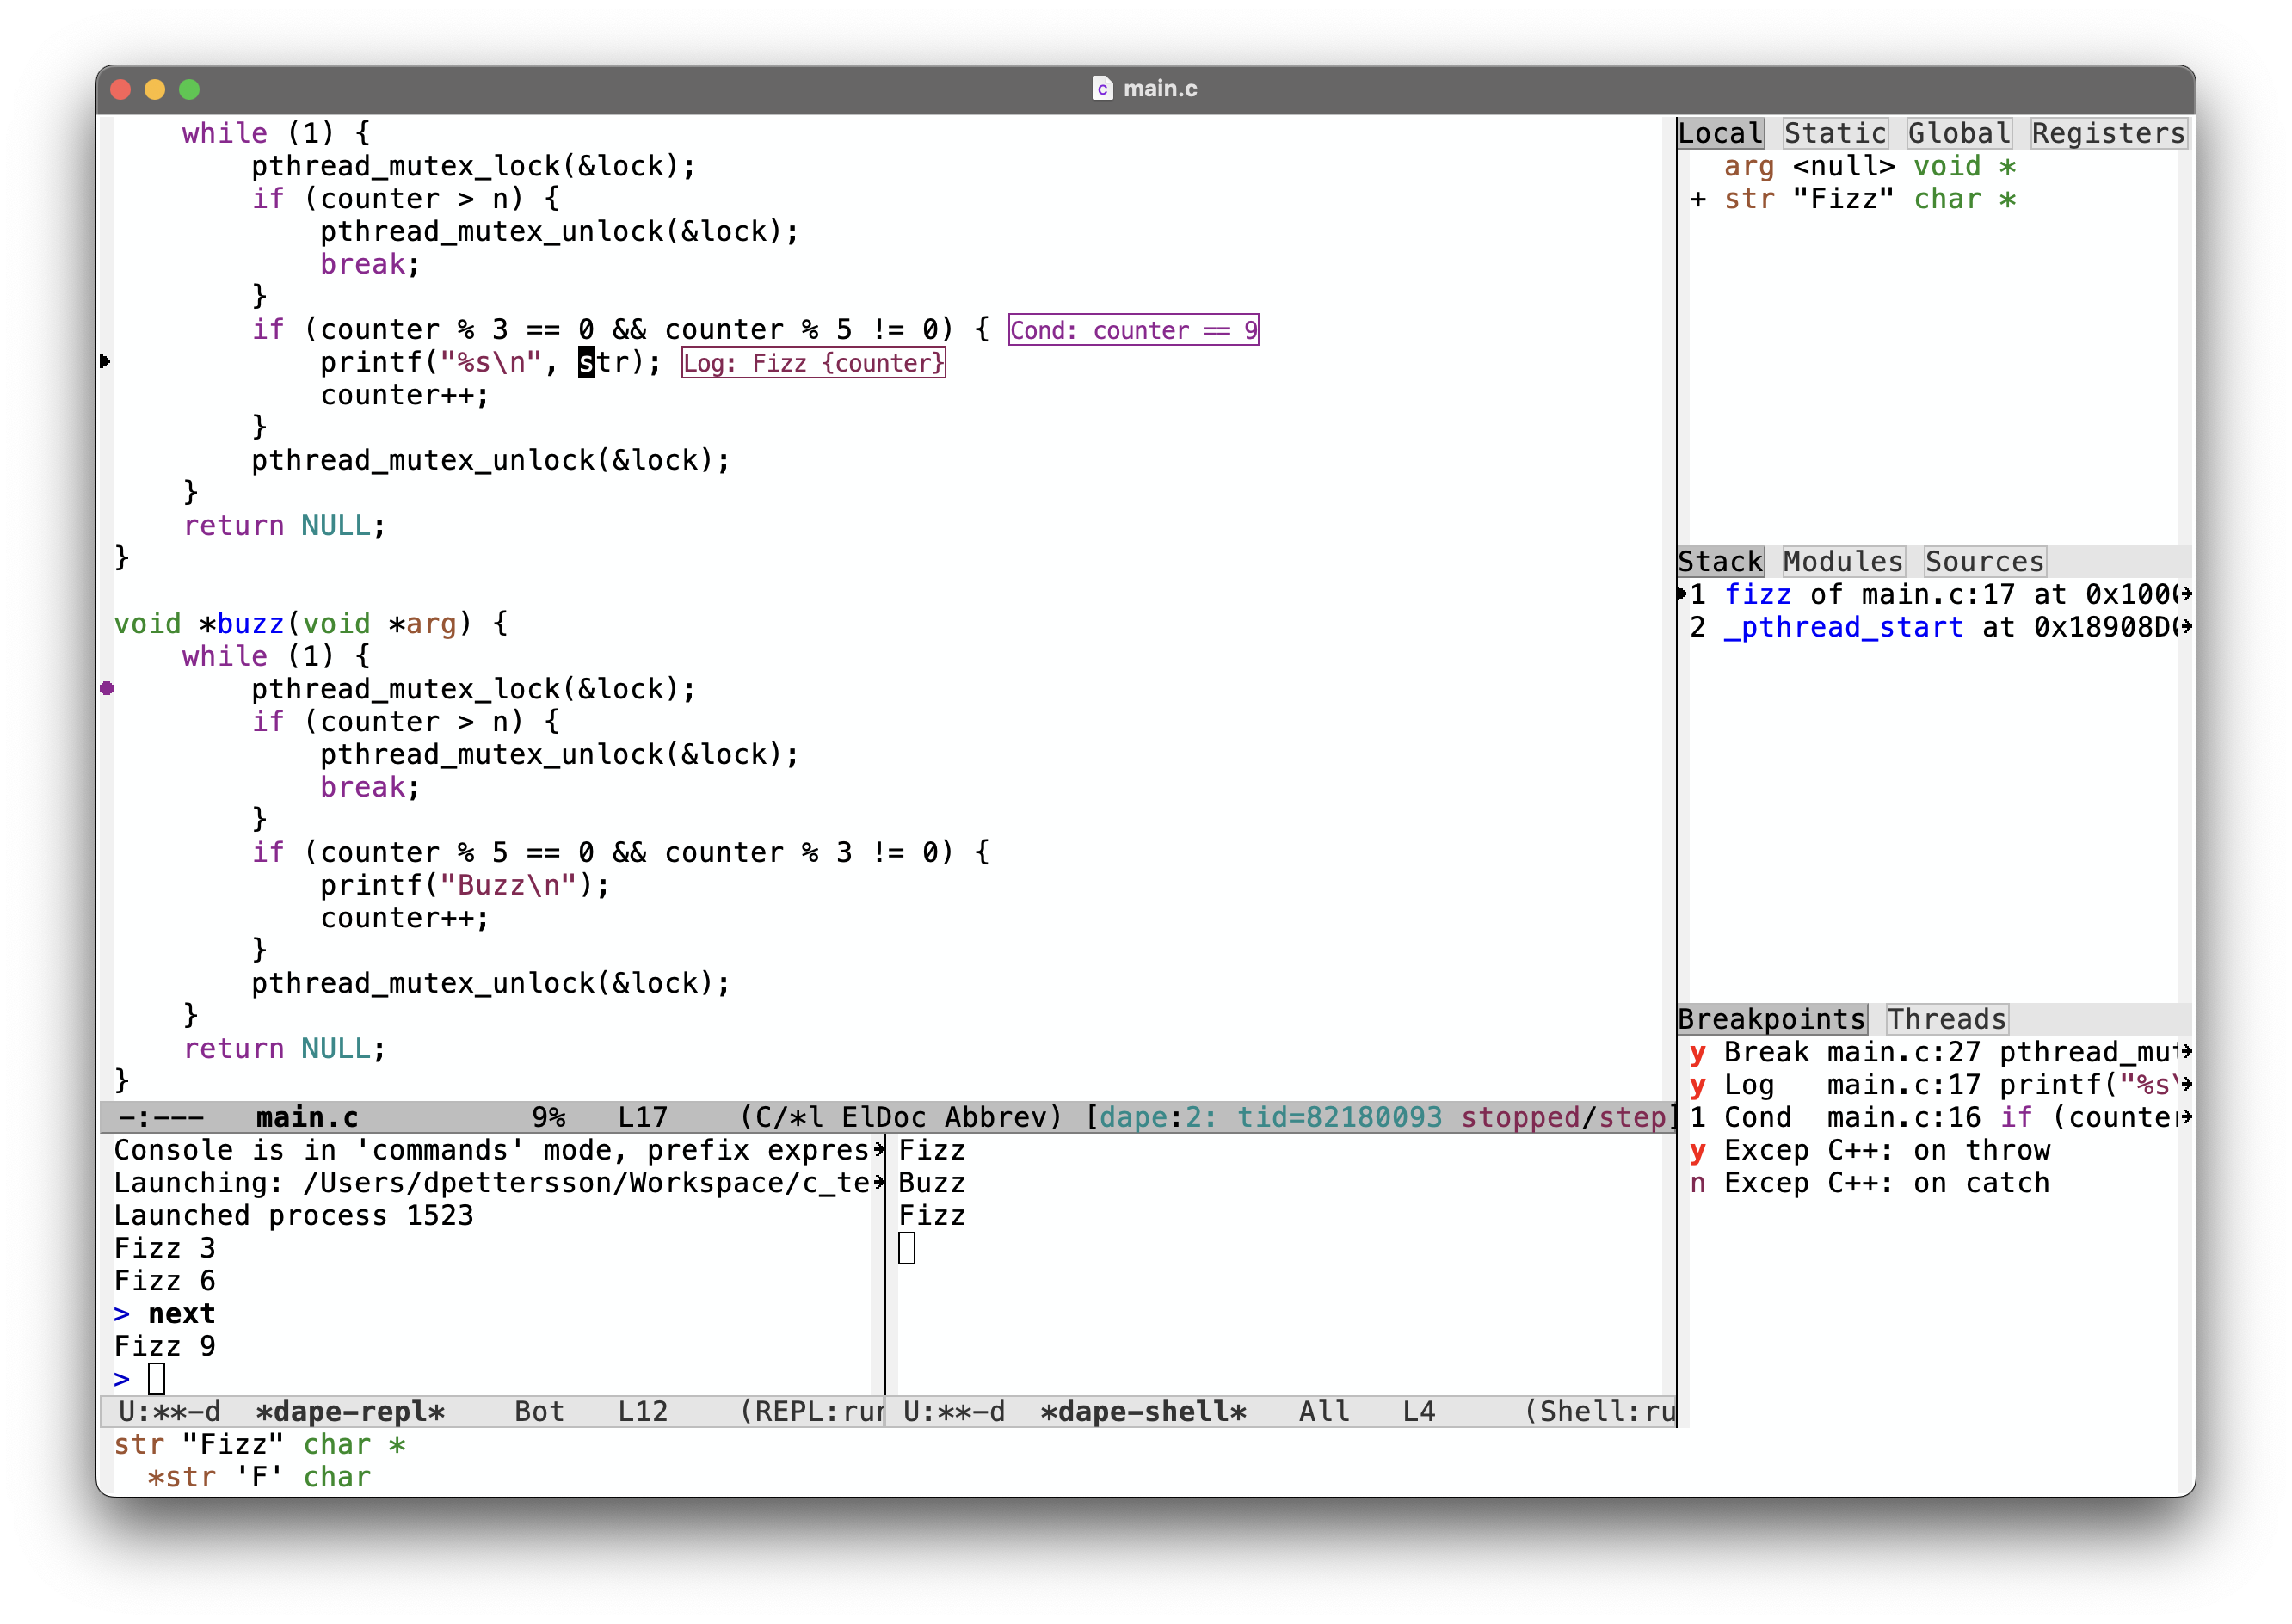This screenshot has width=2292, height=1624.
Task: Click the main.c file icon in title bar
Action: point(1102,89)
